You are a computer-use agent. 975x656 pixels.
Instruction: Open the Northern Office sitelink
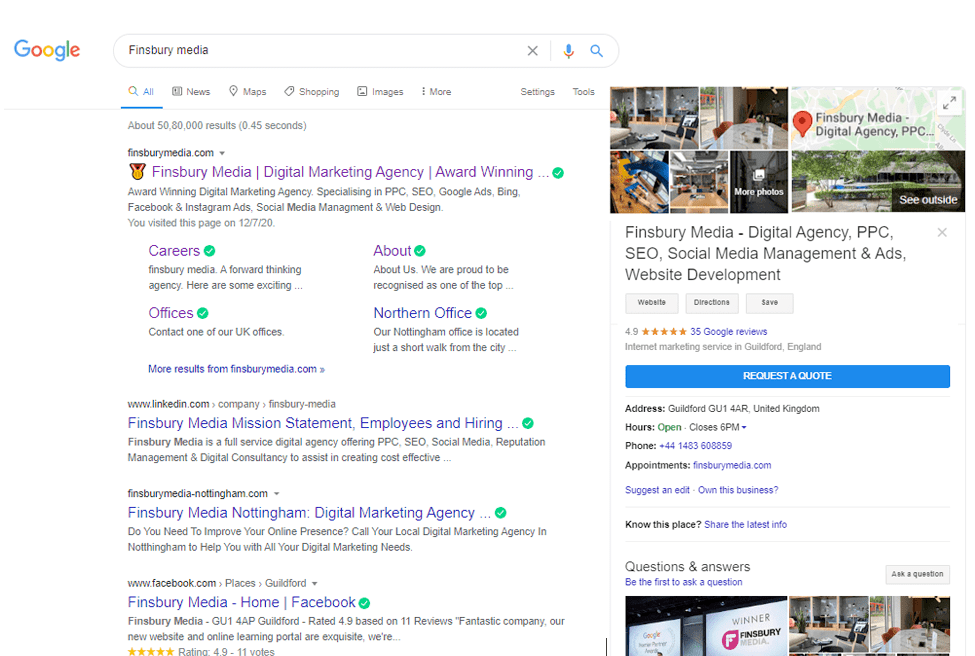[x=422, y=313]
